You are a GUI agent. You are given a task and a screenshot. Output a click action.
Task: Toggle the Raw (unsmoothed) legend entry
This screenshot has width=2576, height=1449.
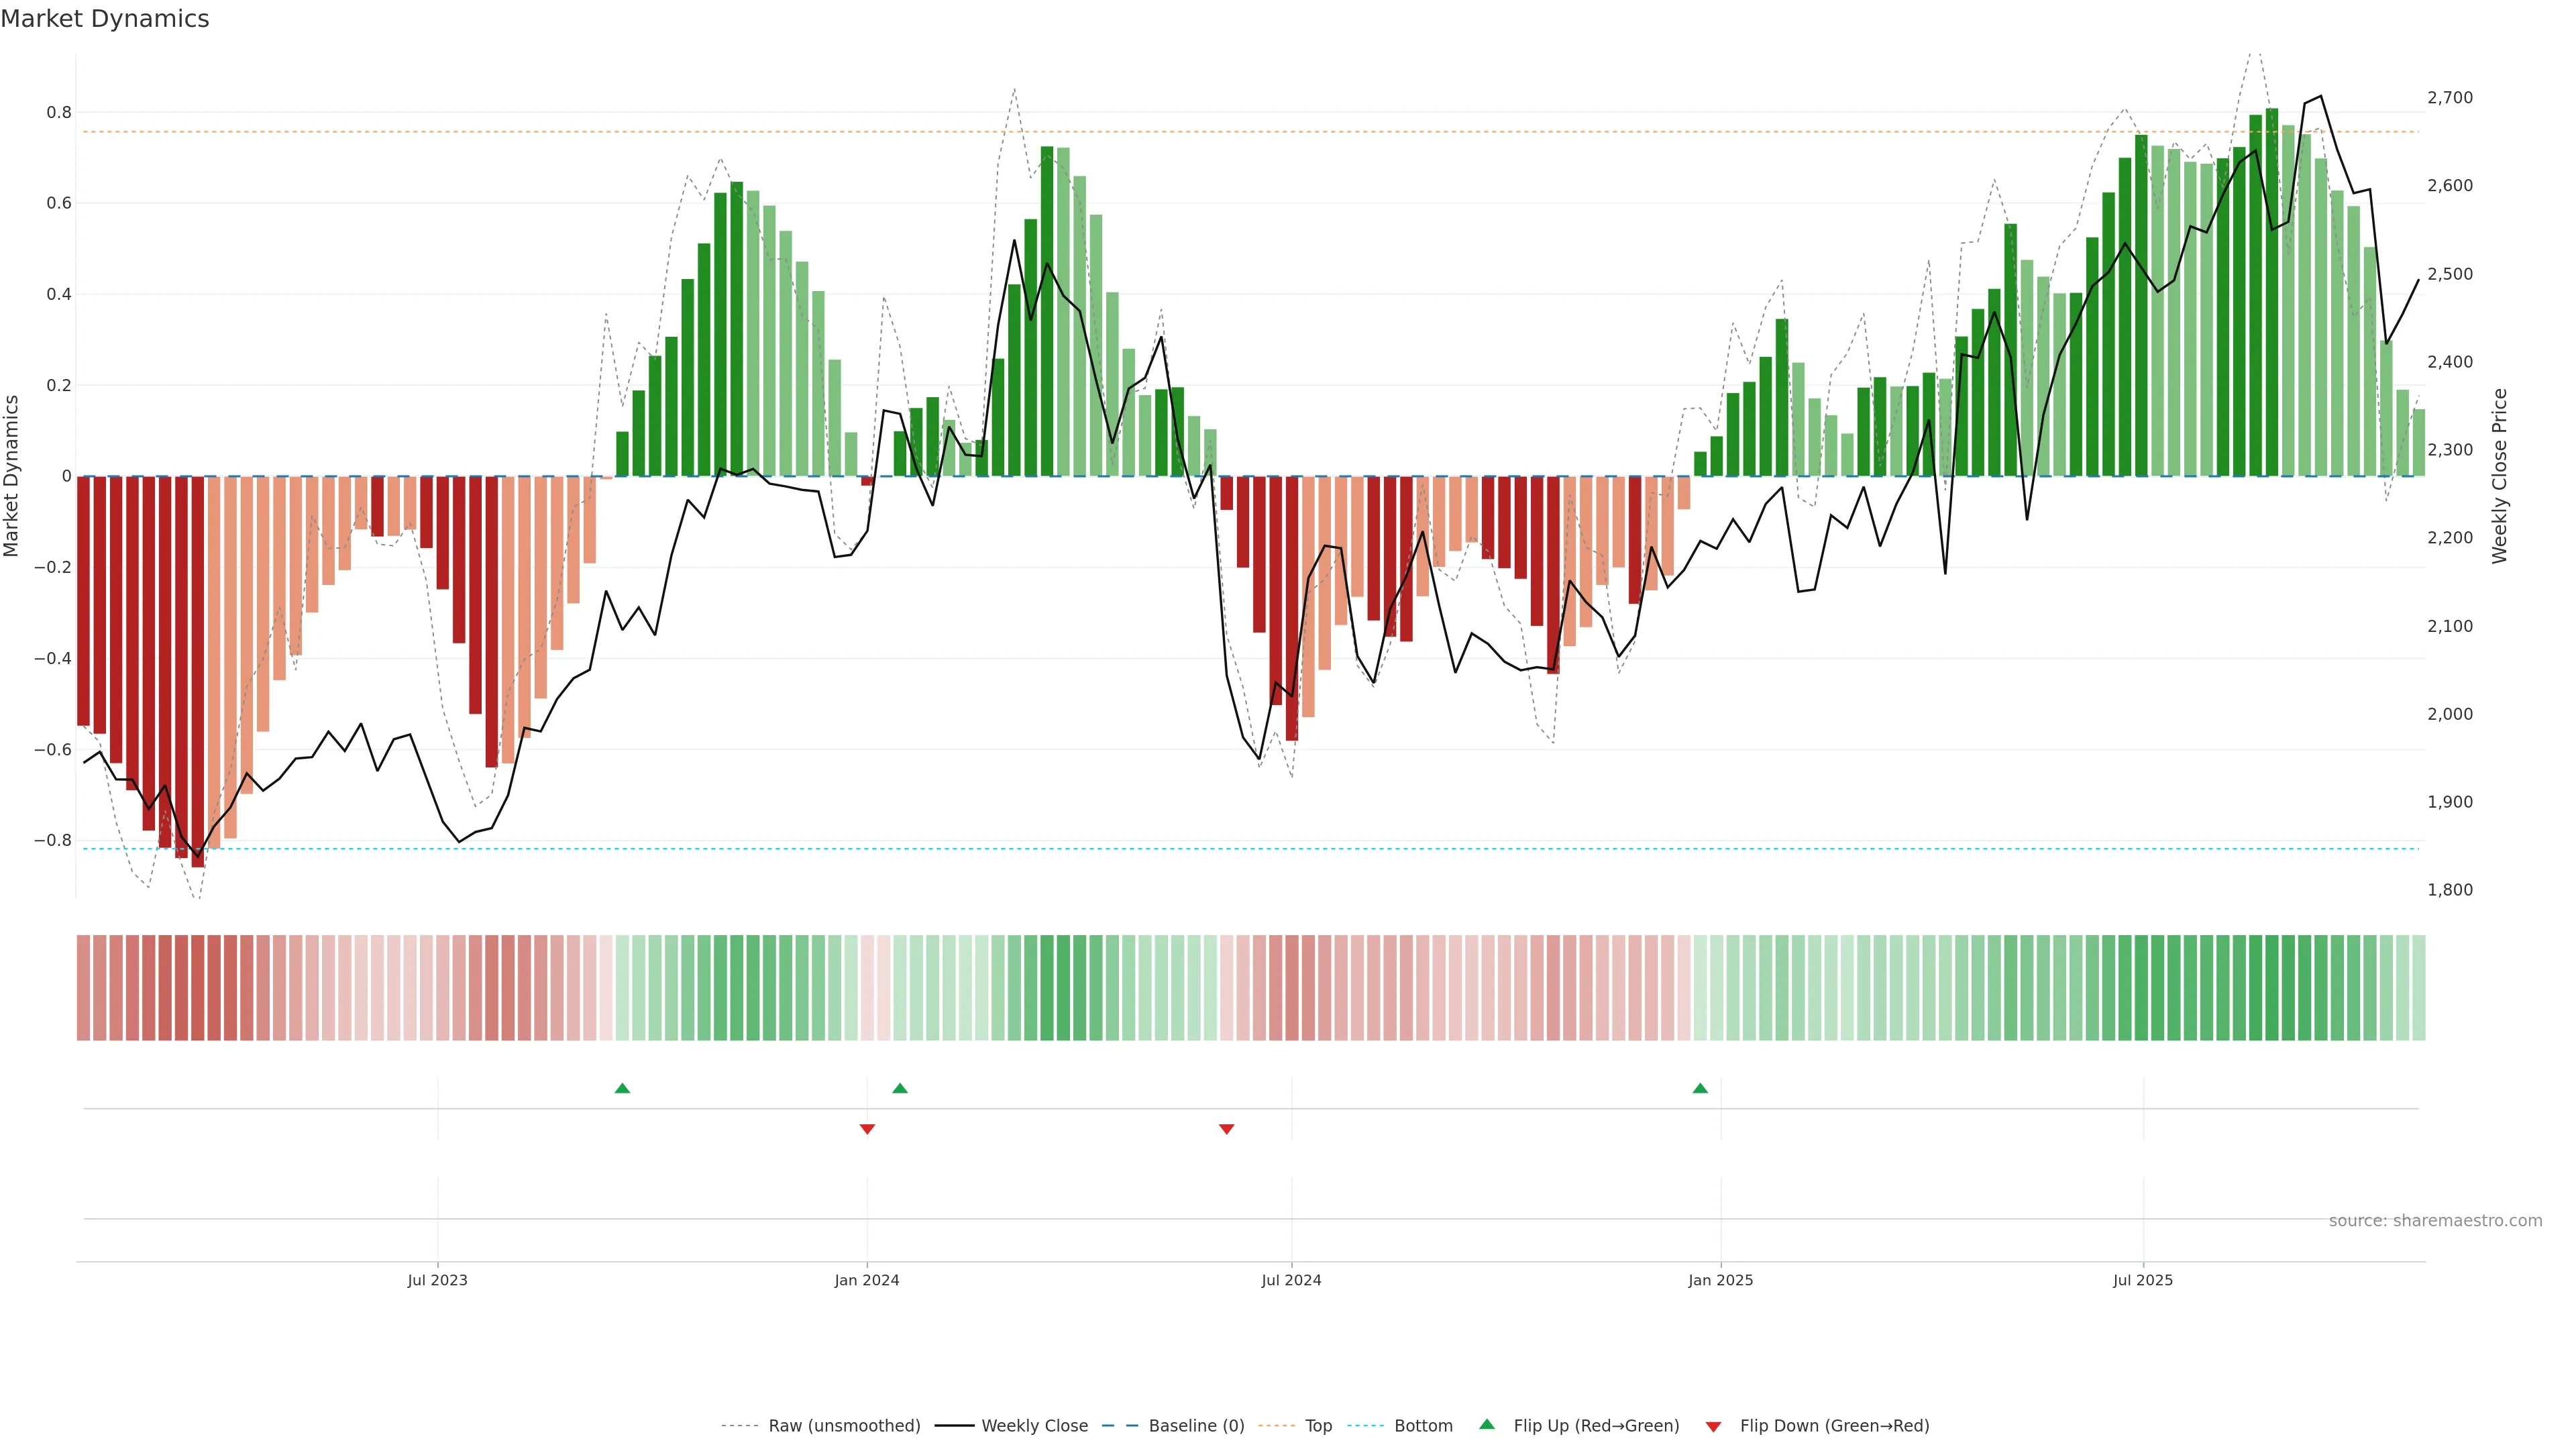pos(843,1426)
